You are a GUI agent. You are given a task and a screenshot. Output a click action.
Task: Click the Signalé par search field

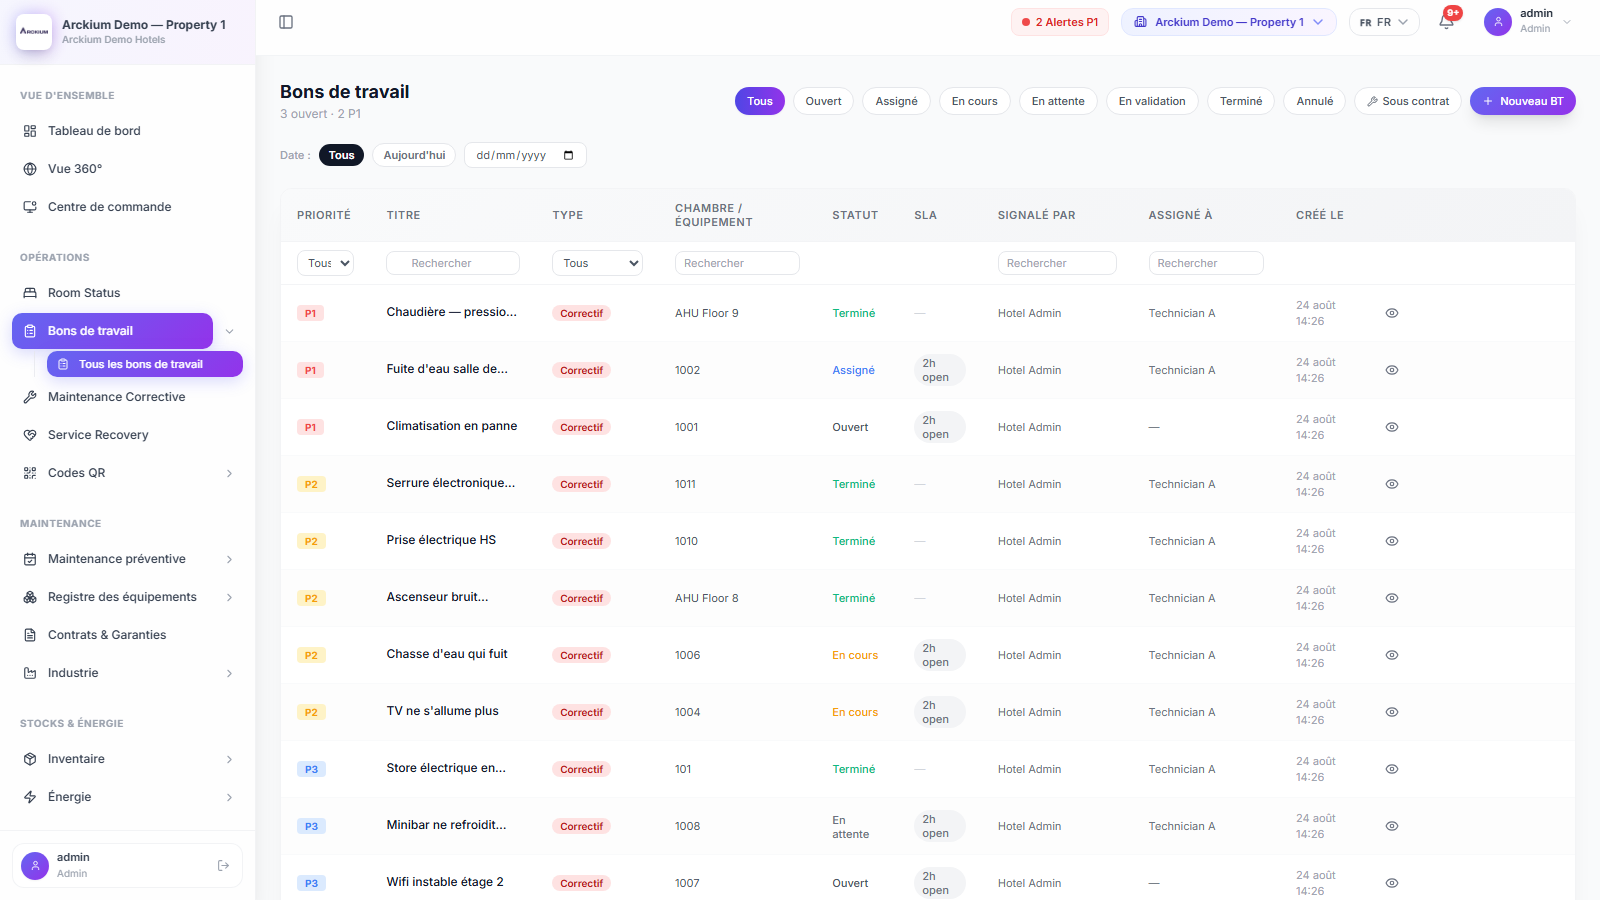pos(1057,263)
